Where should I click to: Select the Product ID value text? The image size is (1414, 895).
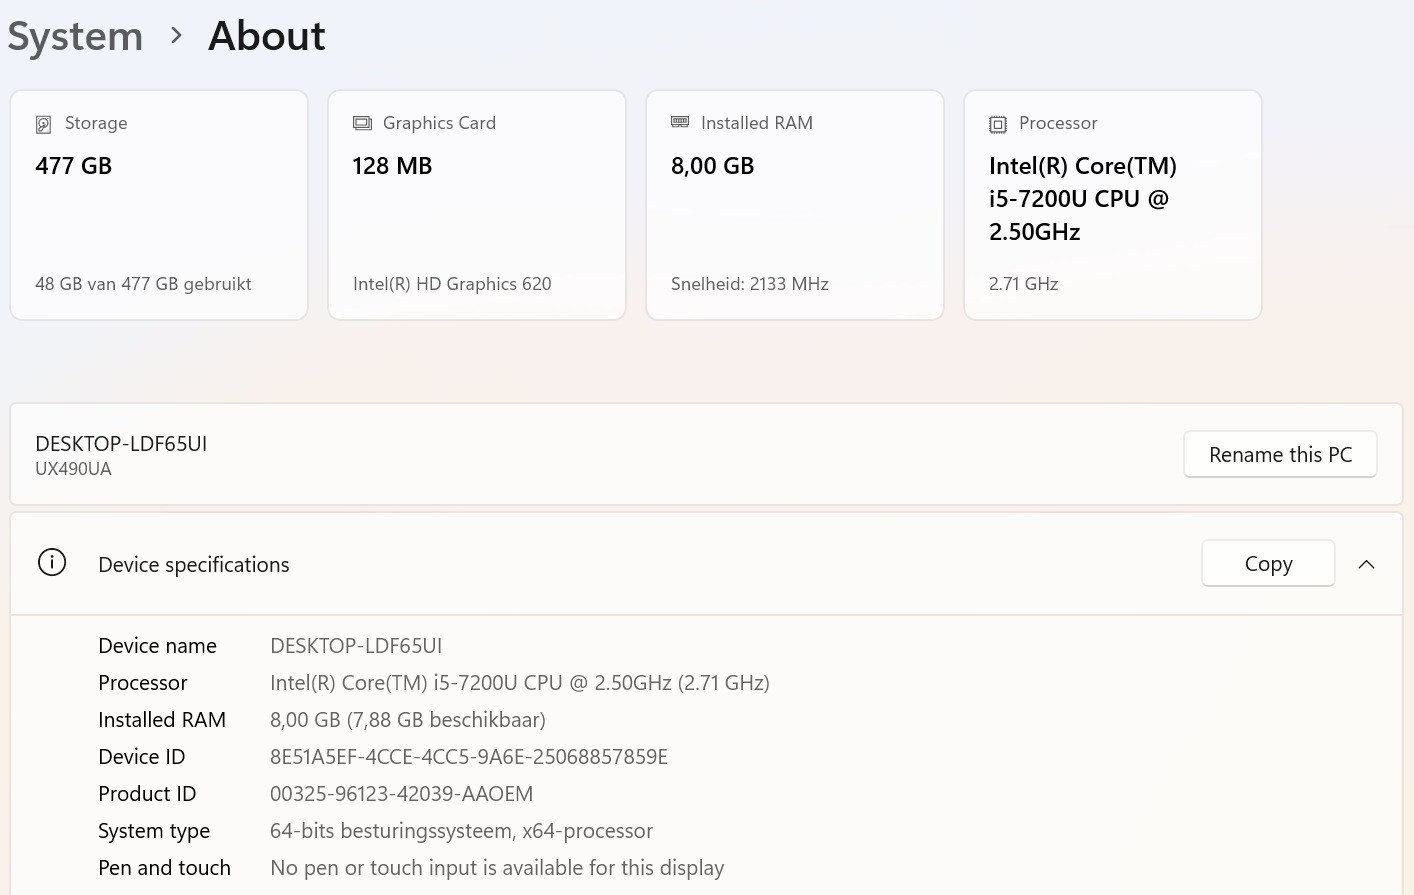tap(401, 794)
